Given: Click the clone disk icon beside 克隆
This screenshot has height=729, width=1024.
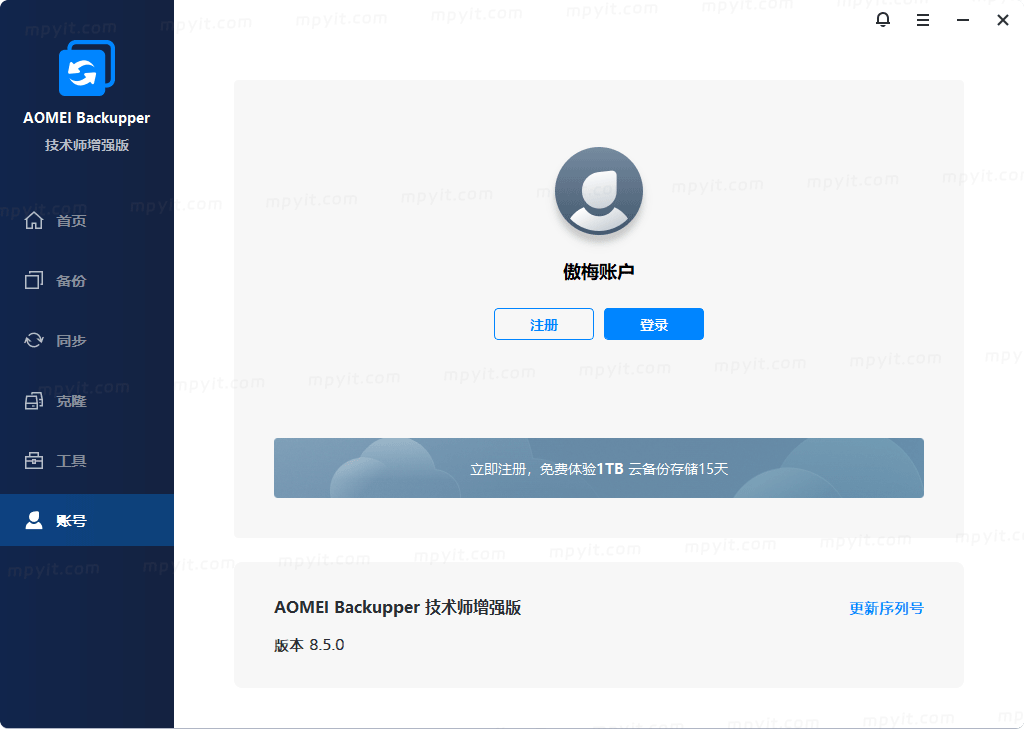Looking at the screenshot, I should point(34,400).
